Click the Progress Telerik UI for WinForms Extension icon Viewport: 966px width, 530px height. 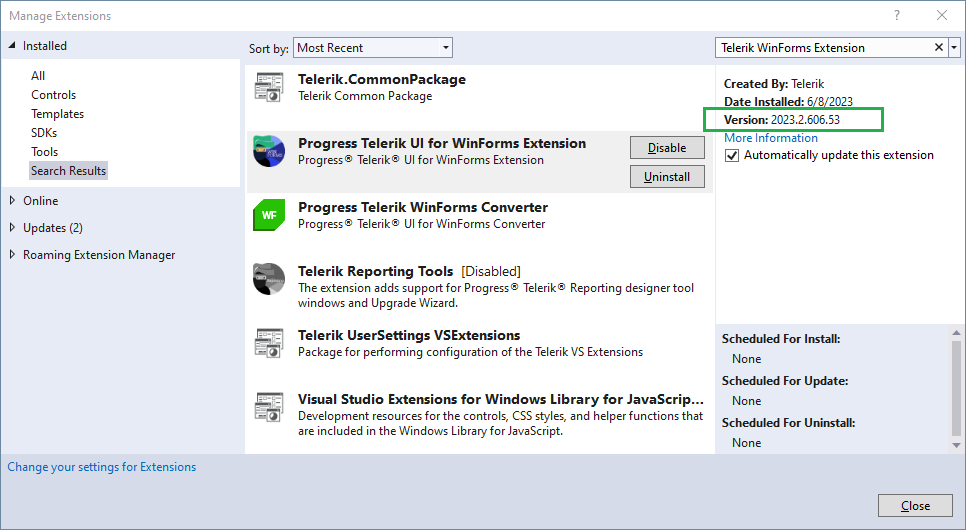coord(269,151)
